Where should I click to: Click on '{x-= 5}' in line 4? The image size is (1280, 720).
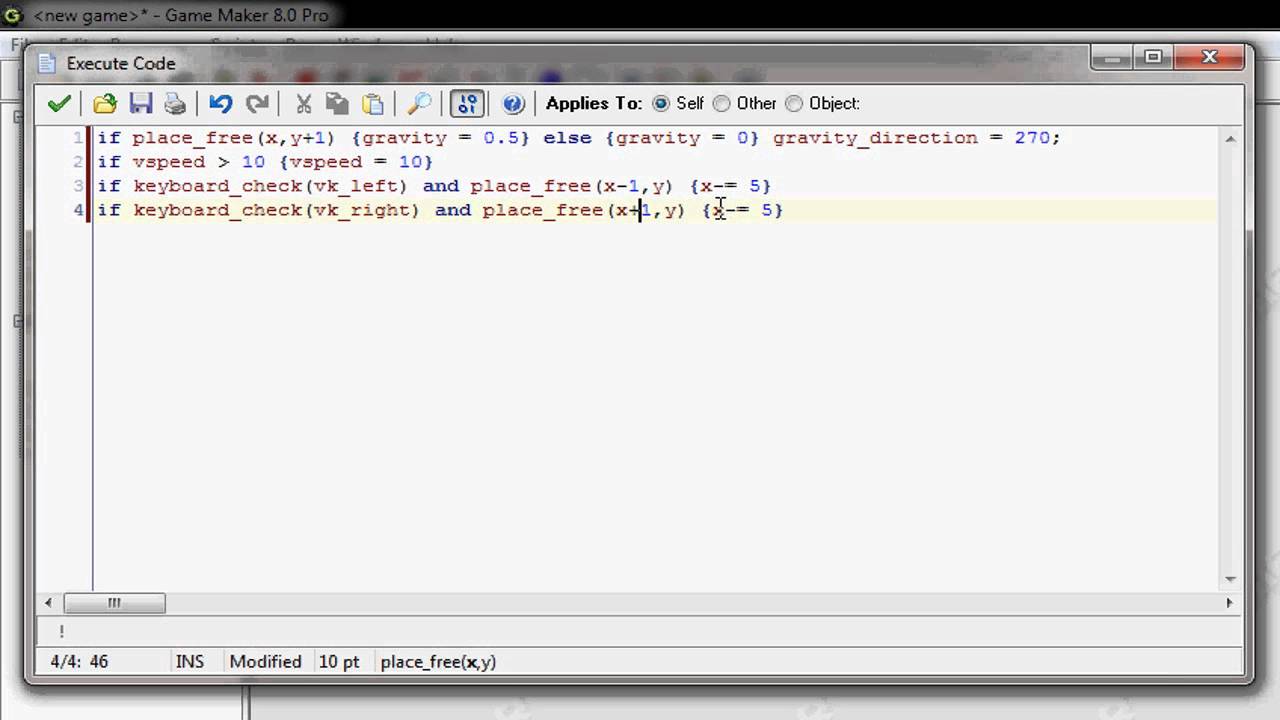743,210
